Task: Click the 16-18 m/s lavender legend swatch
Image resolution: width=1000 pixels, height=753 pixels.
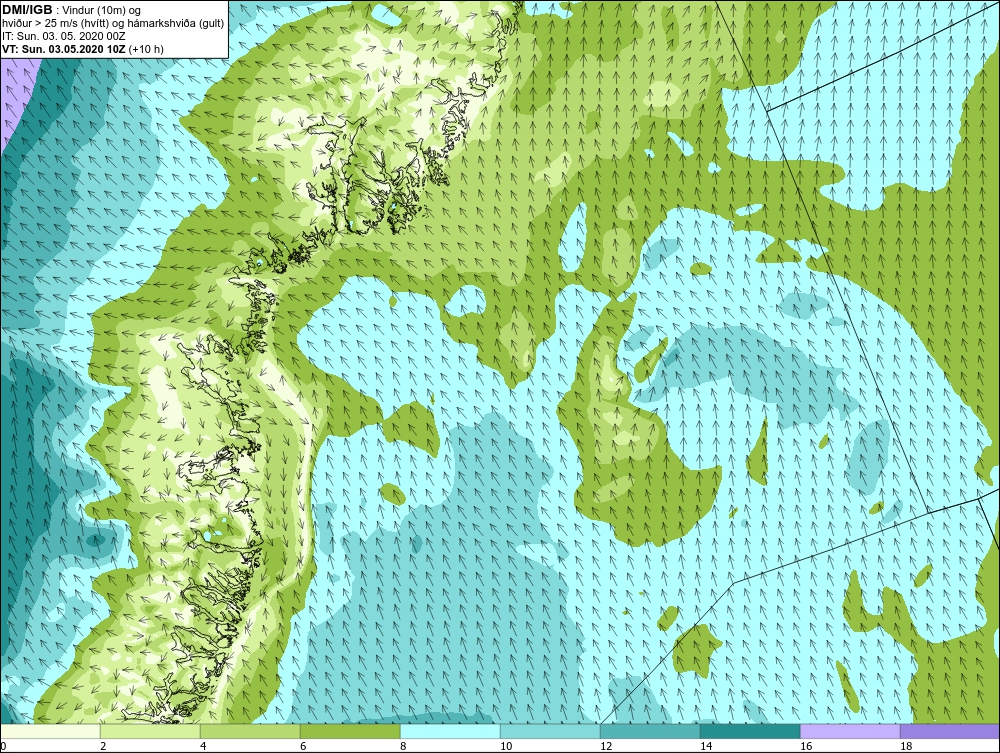Action: (850, 731)
